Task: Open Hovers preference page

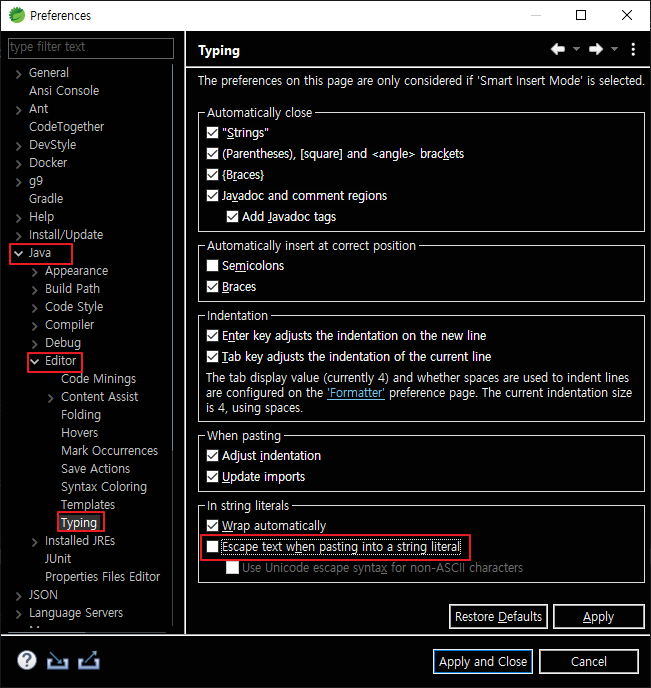Action: pos(79,433)
